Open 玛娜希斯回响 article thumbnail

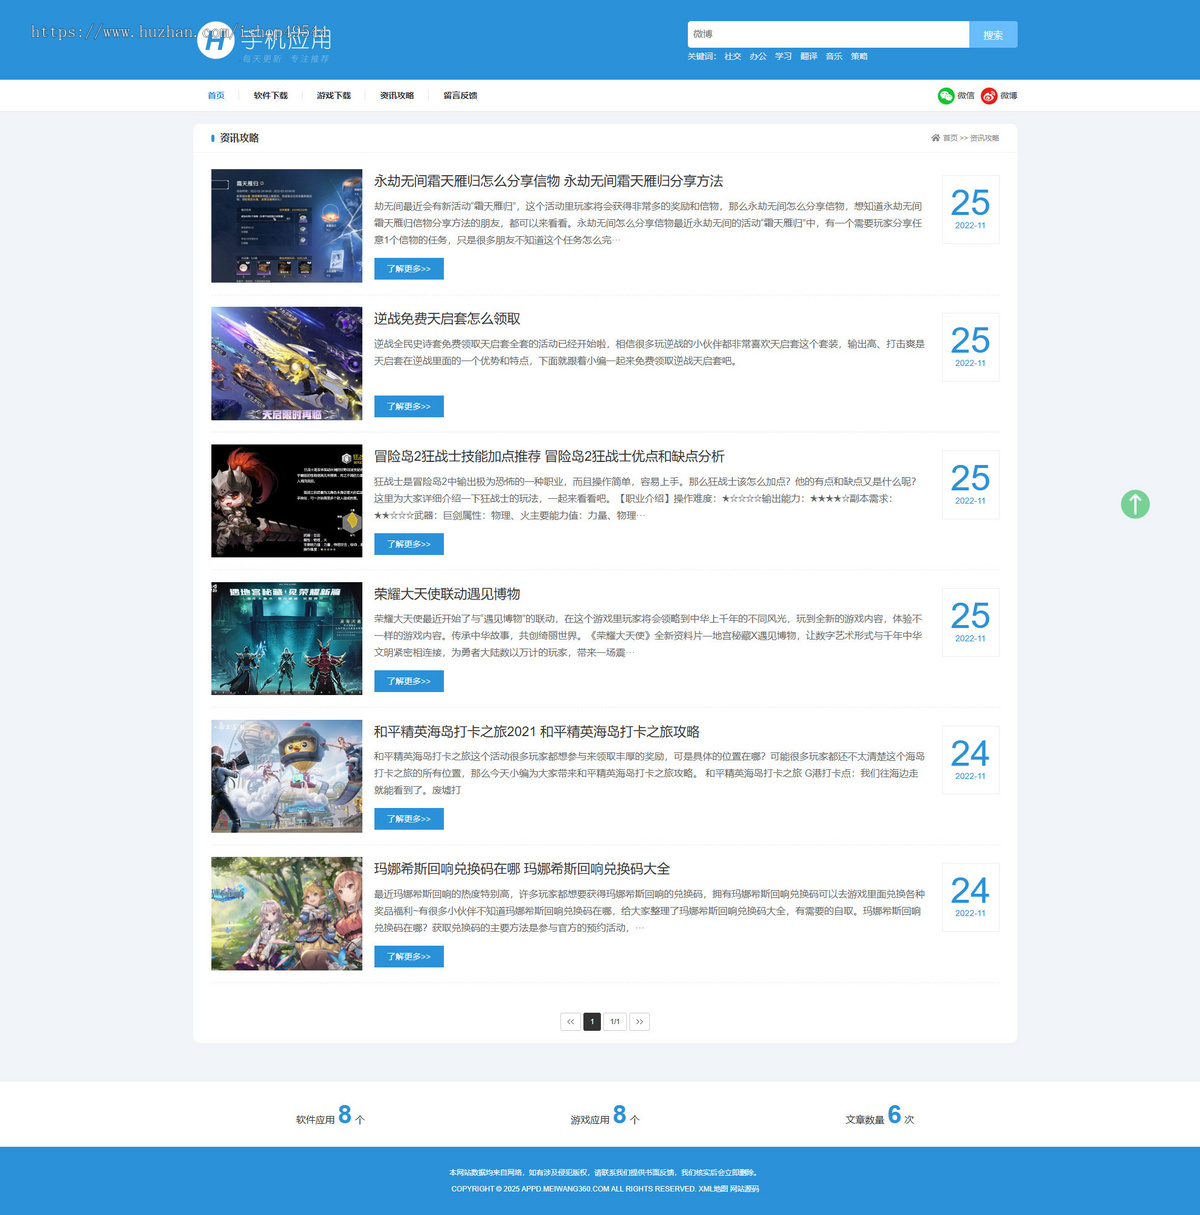click(x=287, y=914)
